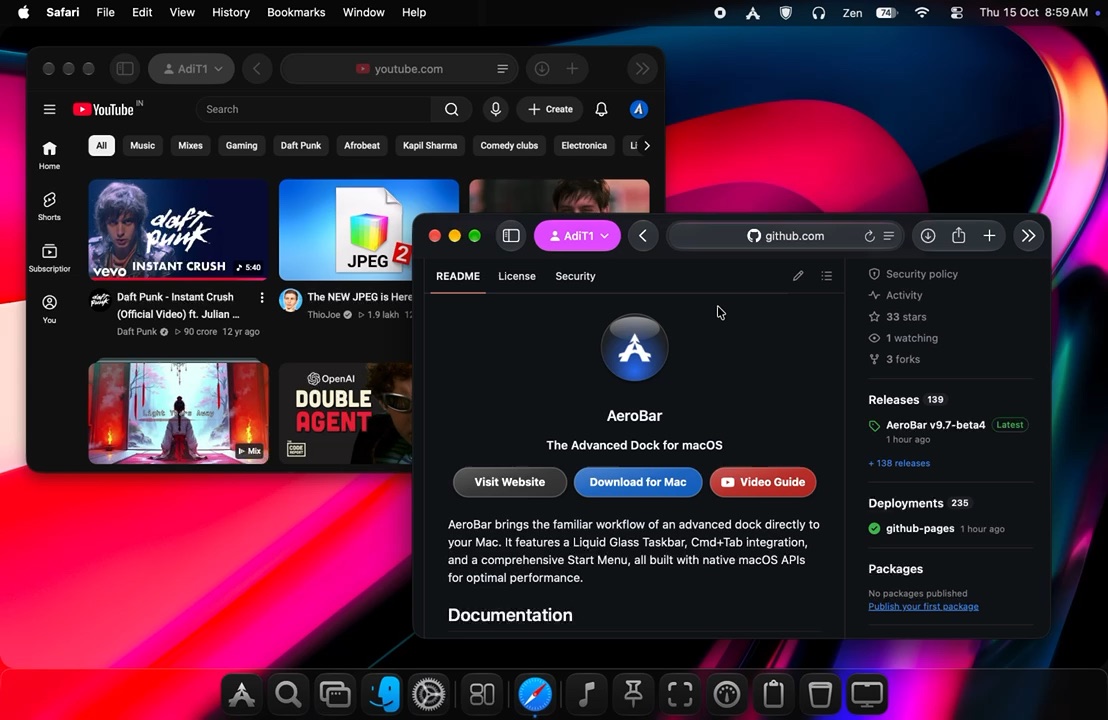Viewport: 1108px width, 720px height.
Task: Open the music note icon in the dock
Action: pyautogui.click(x=587, y=695)
